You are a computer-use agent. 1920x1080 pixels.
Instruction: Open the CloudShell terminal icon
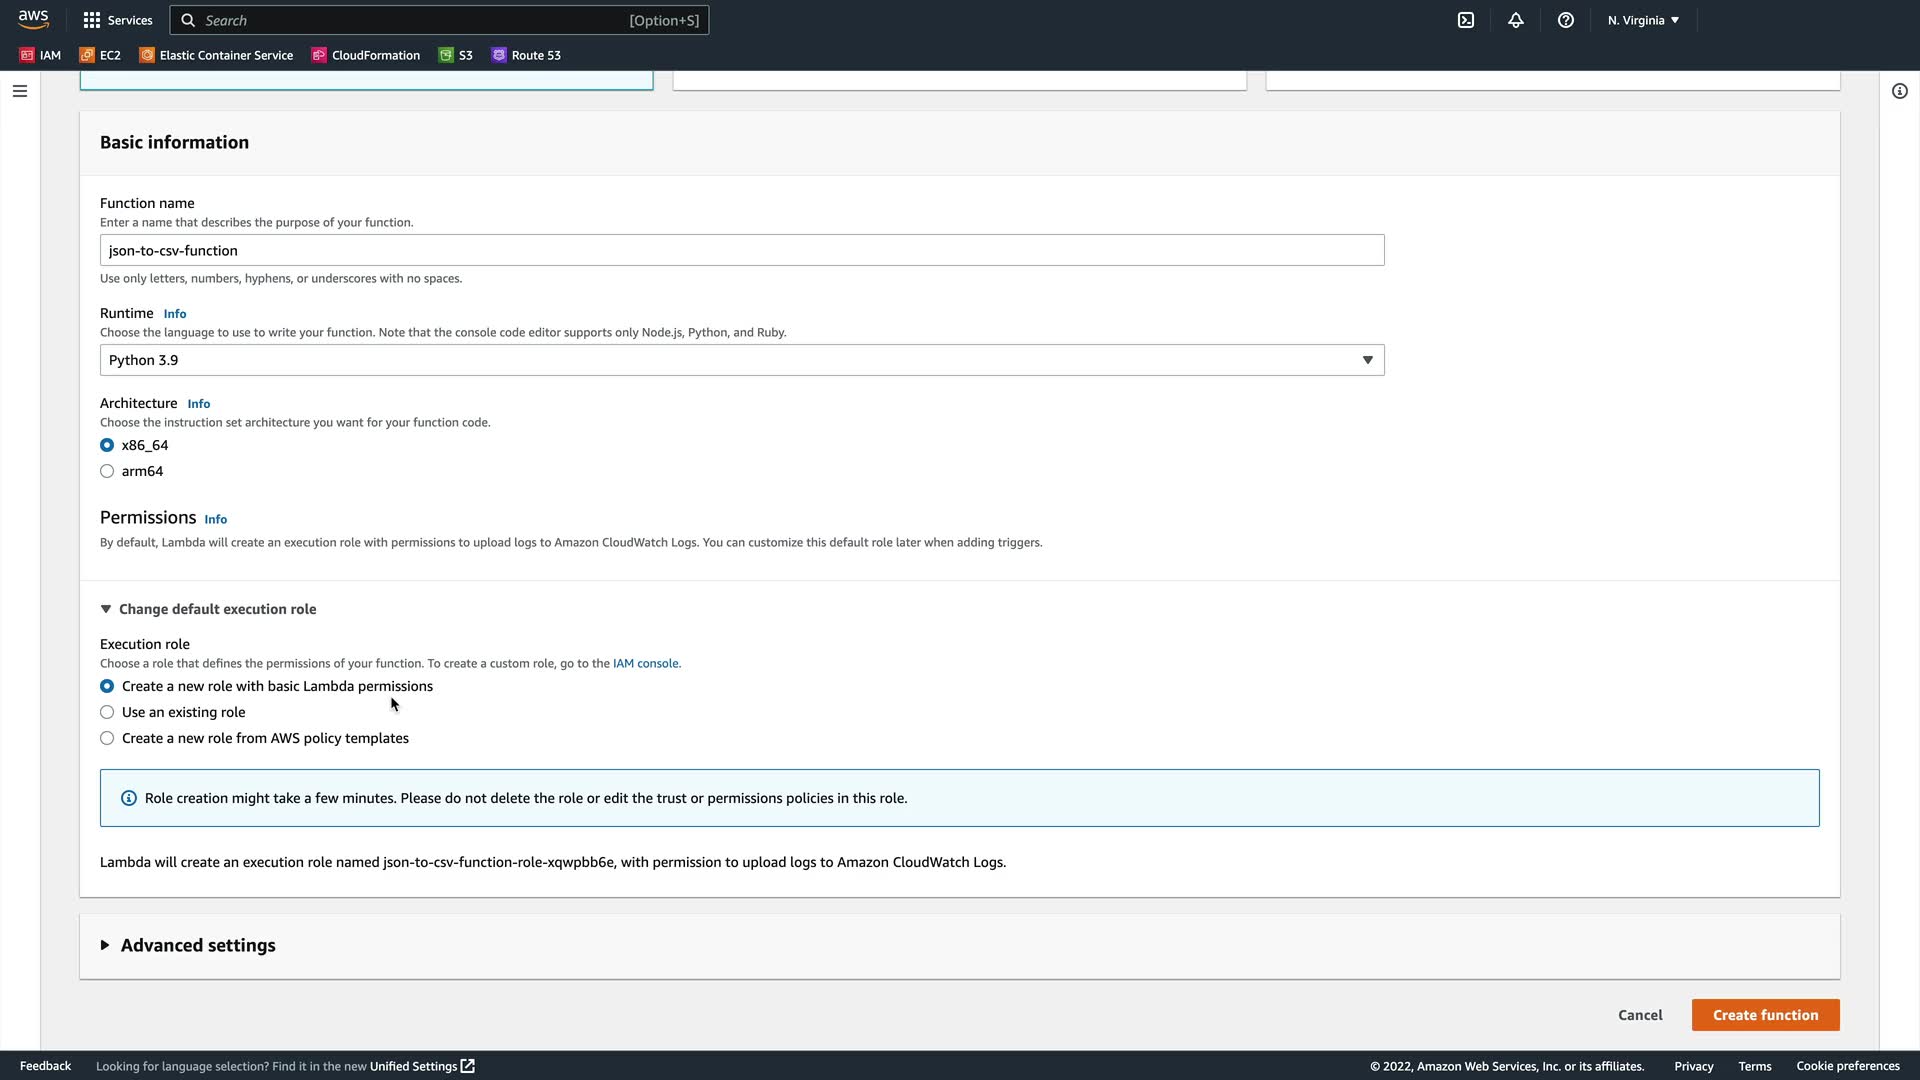click(1466, 20)
